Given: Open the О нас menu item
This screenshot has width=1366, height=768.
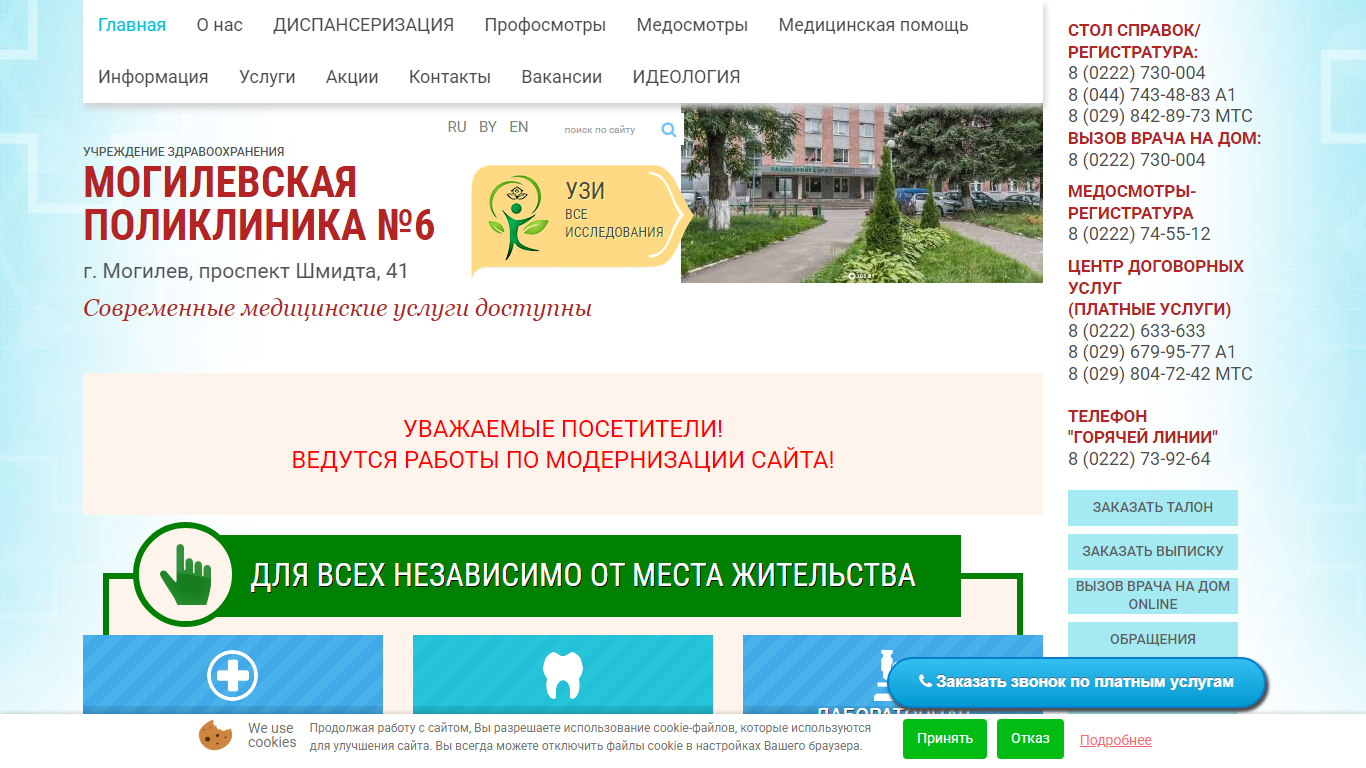Looking at the screenshot, I should point(220,25).
